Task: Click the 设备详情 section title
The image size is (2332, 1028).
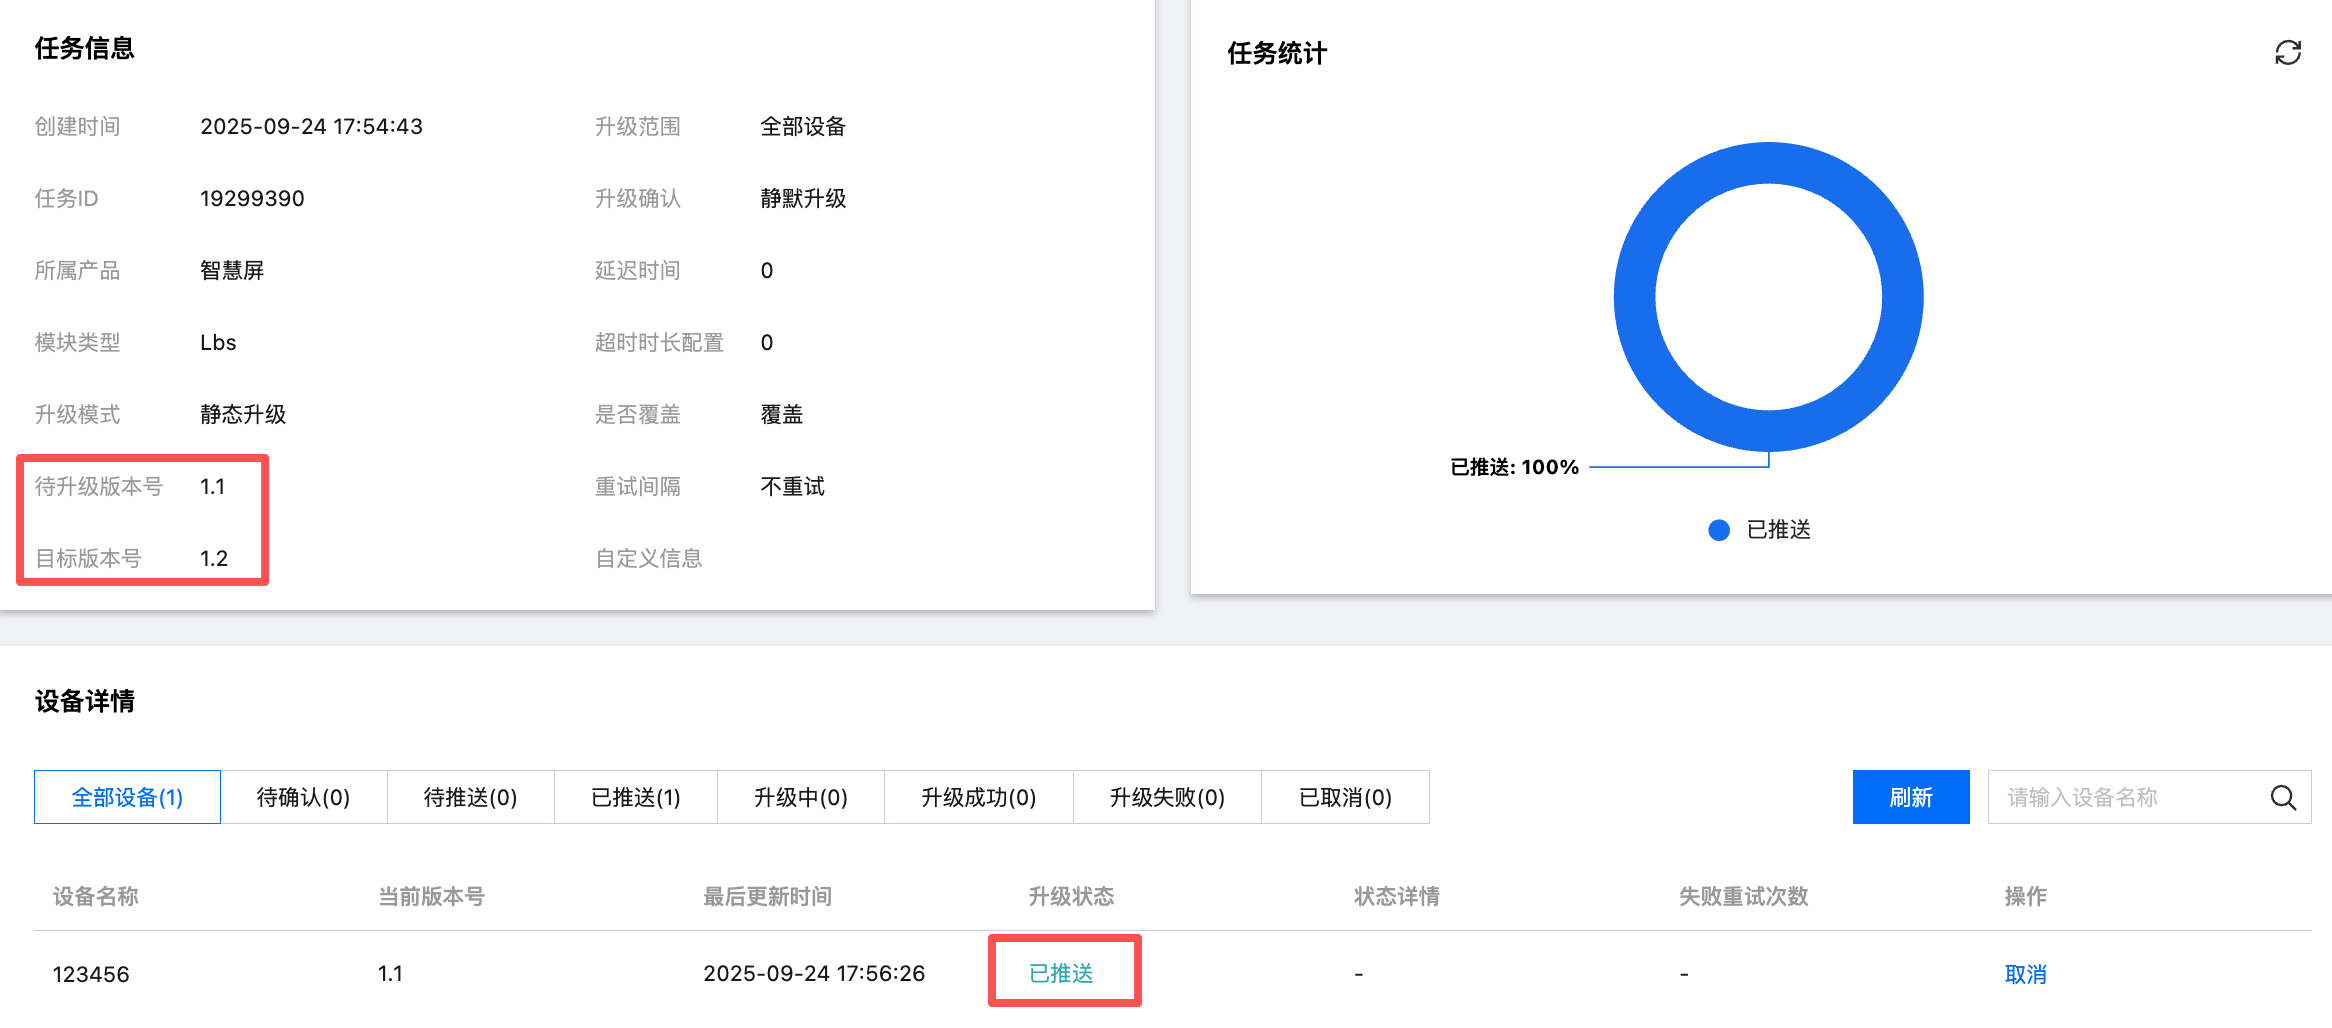Action: [x=84, y=701]
